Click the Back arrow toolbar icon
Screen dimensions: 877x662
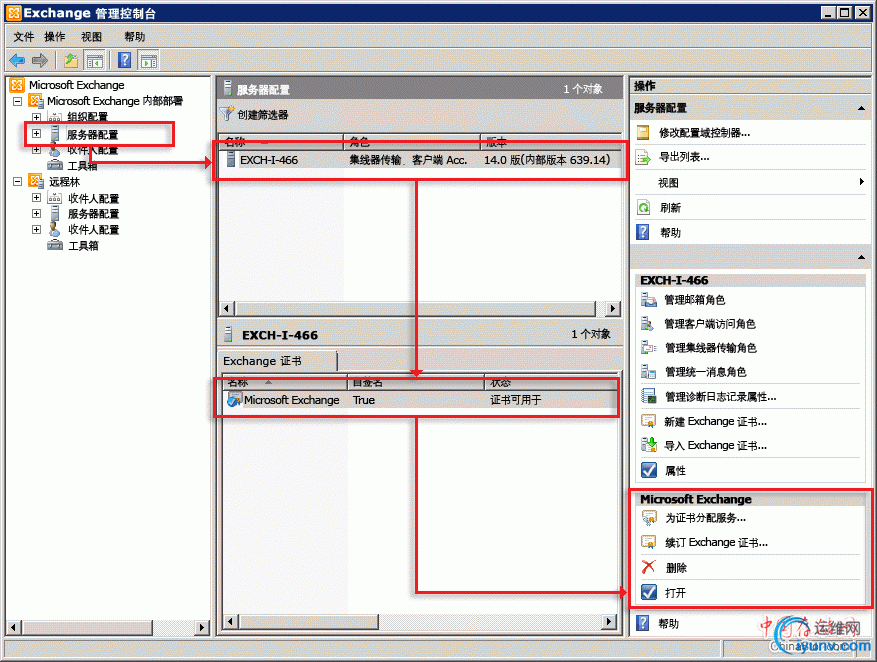coord(17,60)
